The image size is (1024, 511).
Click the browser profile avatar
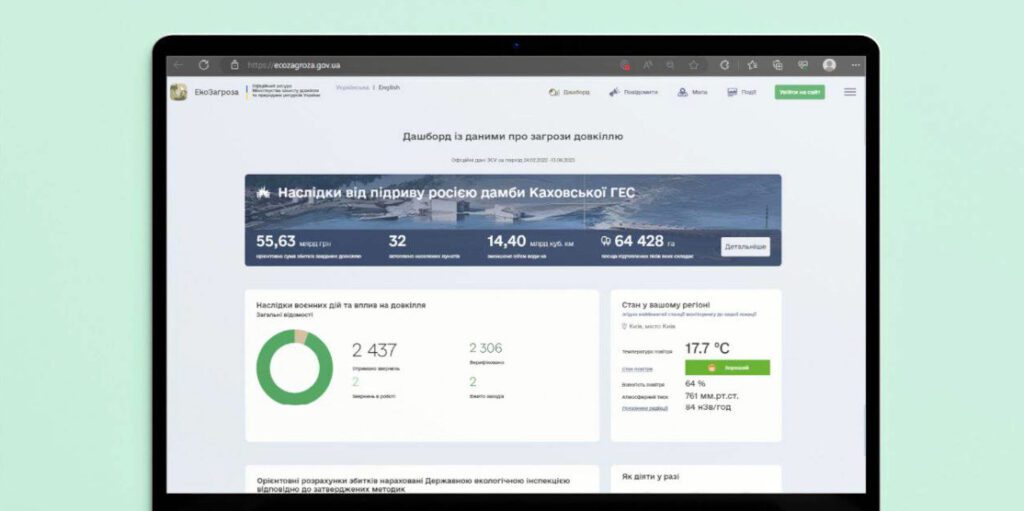click(x=829, y=65)
